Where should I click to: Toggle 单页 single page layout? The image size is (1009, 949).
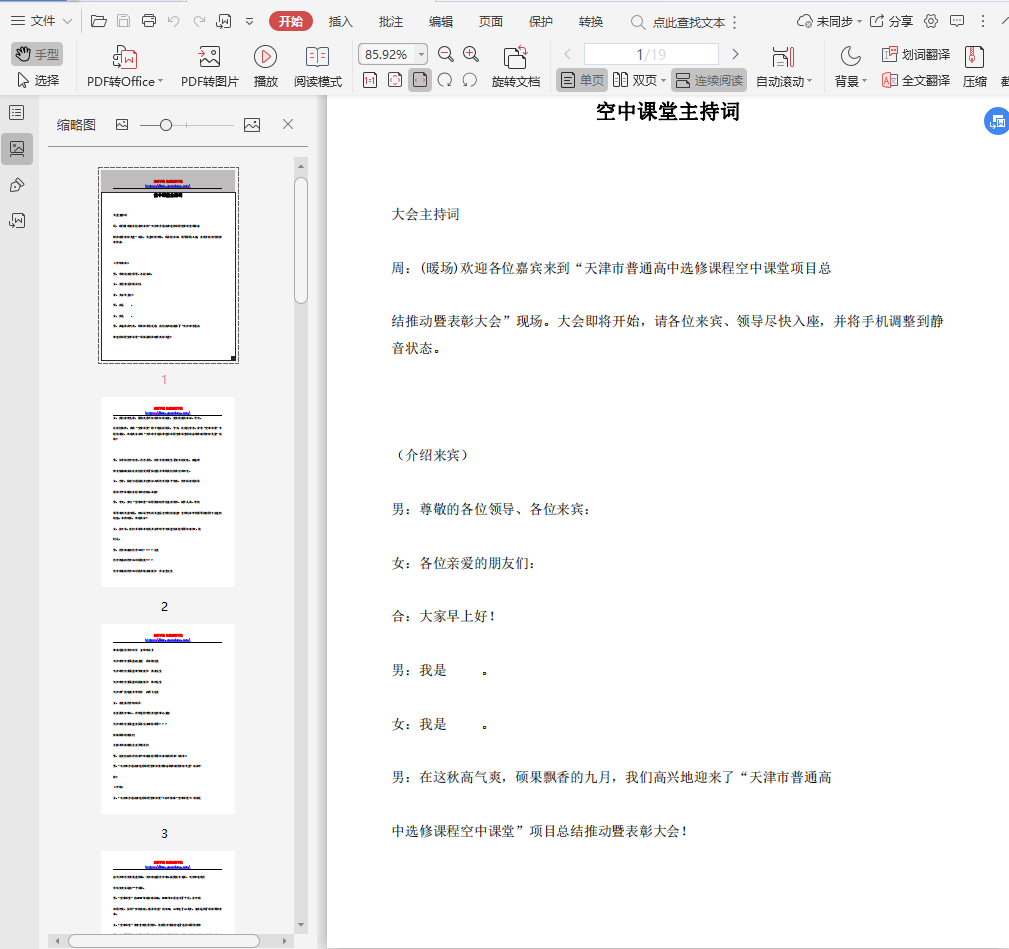[x=582, y=80]
